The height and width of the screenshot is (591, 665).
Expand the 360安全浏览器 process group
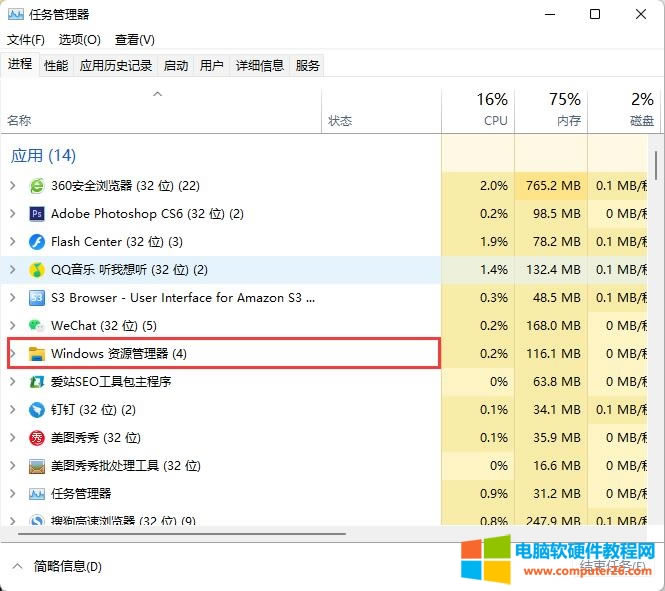click(x=13, y=186)
